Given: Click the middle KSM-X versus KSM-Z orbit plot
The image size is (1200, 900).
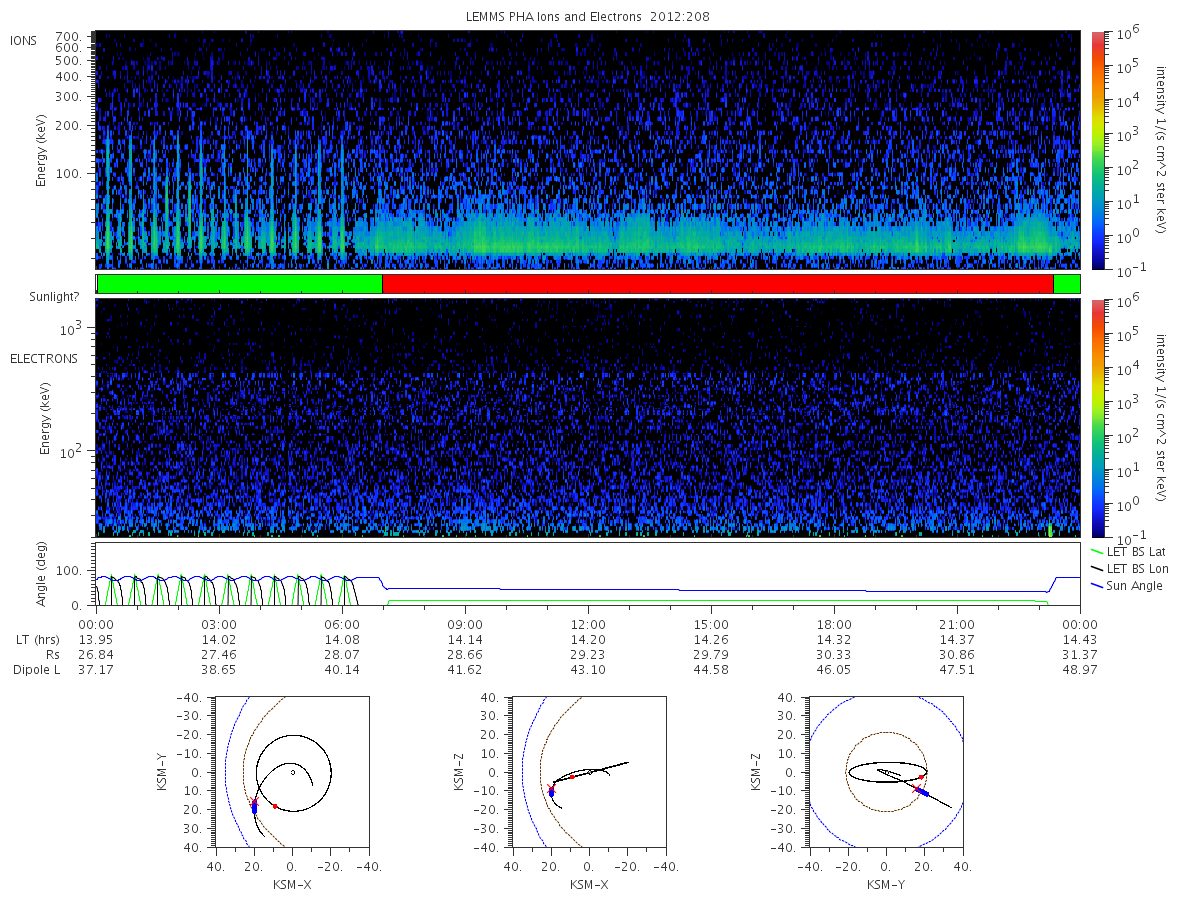Looking at the screenshot, I should pos(588,772).
